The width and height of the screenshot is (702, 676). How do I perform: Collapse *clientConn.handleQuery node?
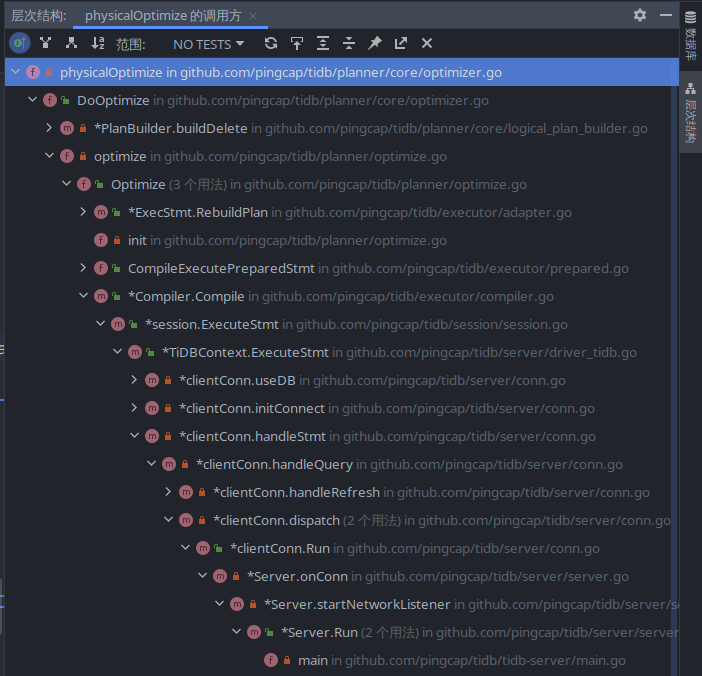click(152, 463)
